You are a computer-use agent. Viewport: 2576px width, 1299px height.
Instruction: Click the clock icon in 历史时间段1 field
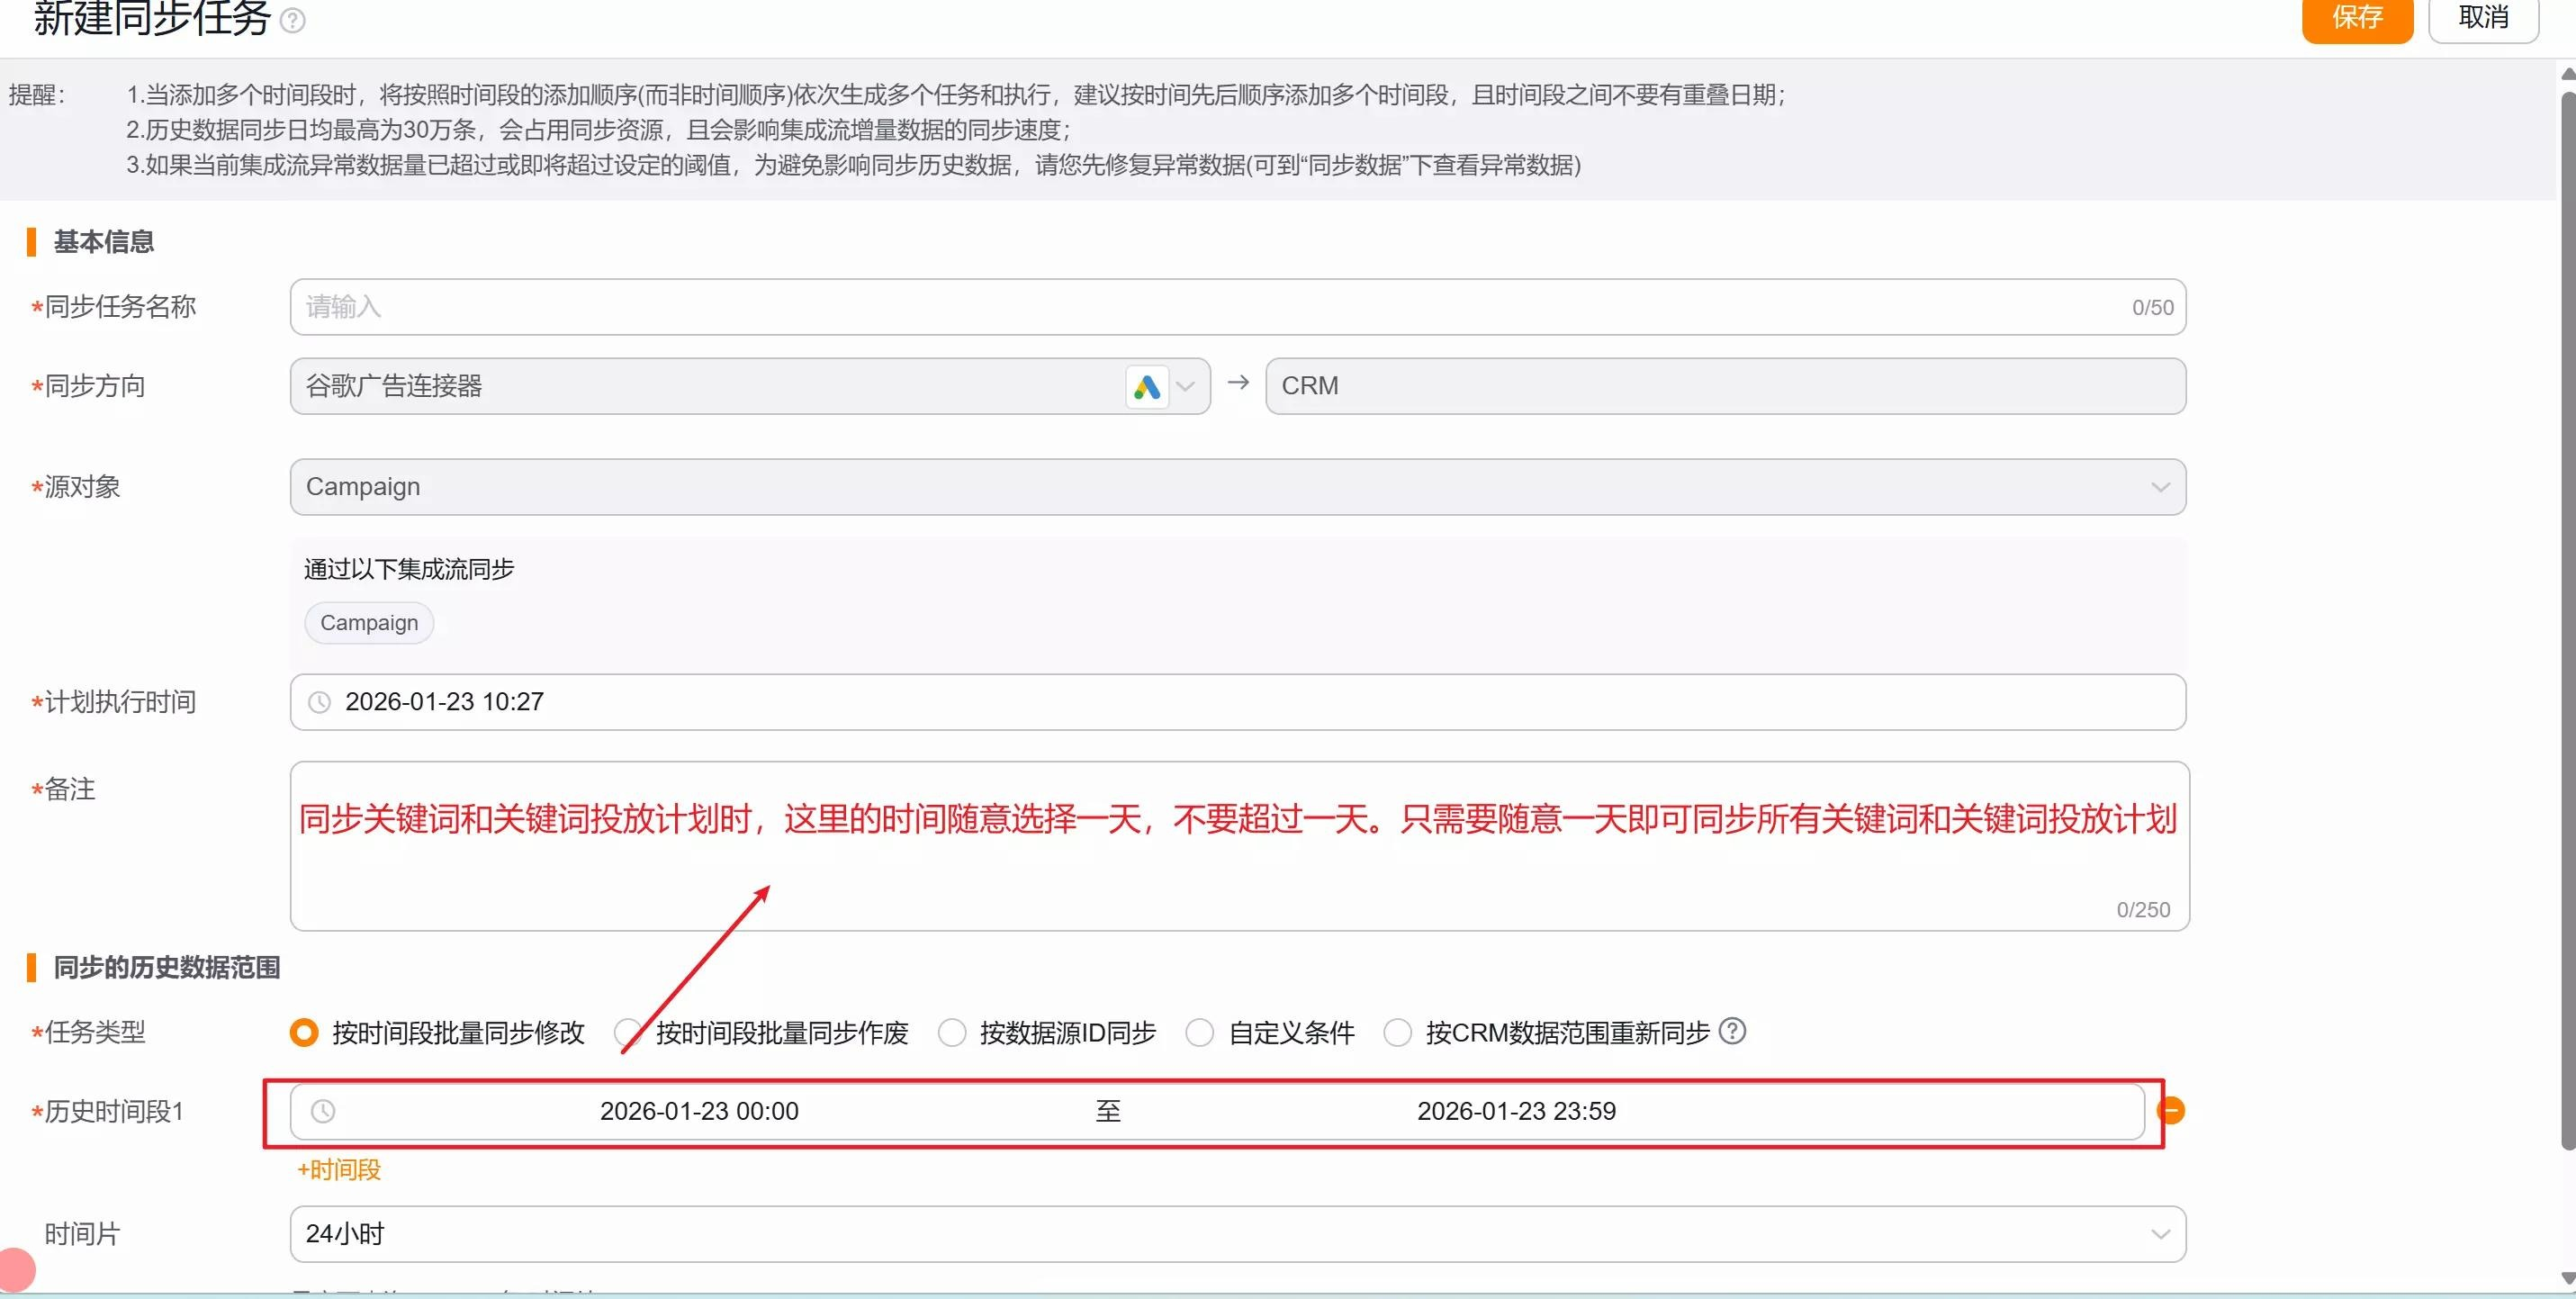point(323,1111)
